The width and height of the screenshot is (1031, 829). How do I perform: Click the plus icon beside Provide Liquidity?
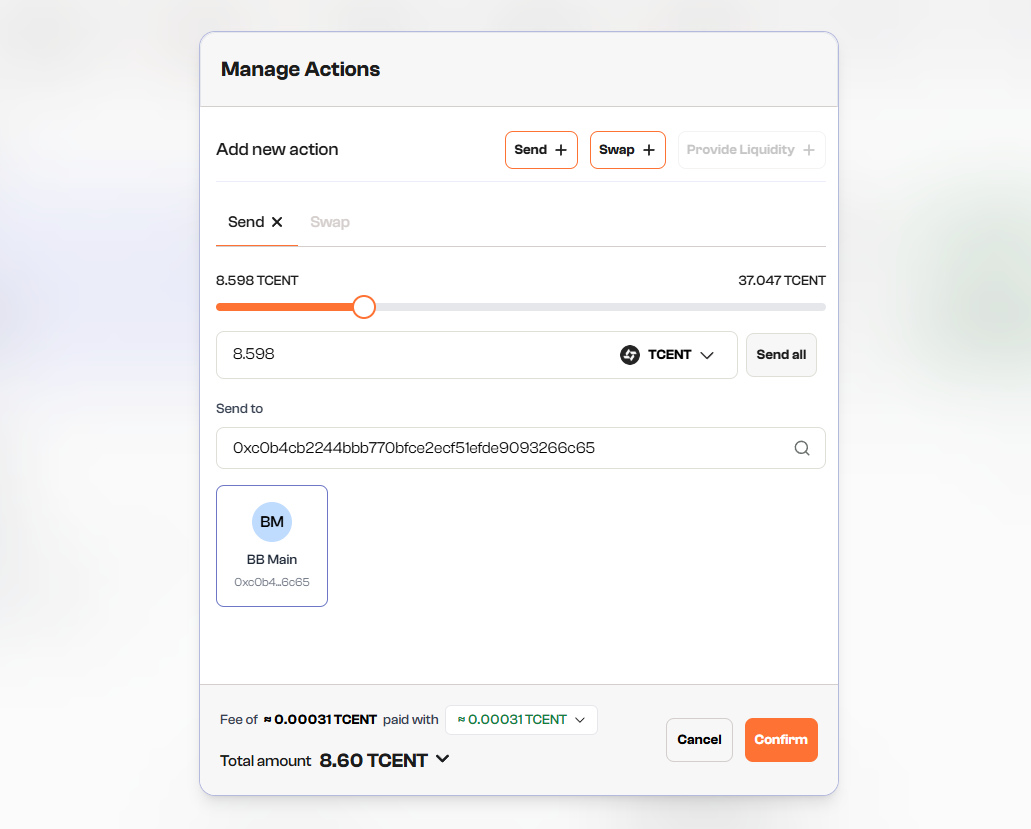[x=809, y=150]
